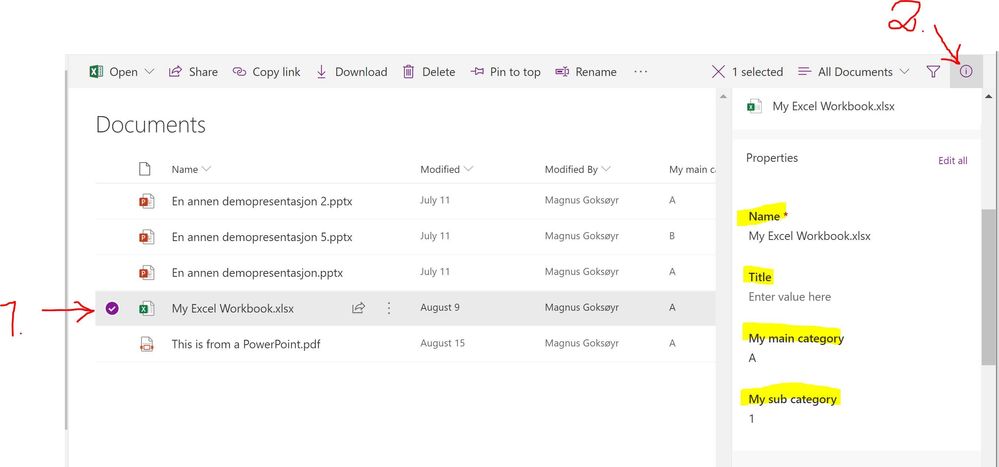Click Share in the command bar
The height and width of the screenshot is (467, 999).
coord(193,72)
